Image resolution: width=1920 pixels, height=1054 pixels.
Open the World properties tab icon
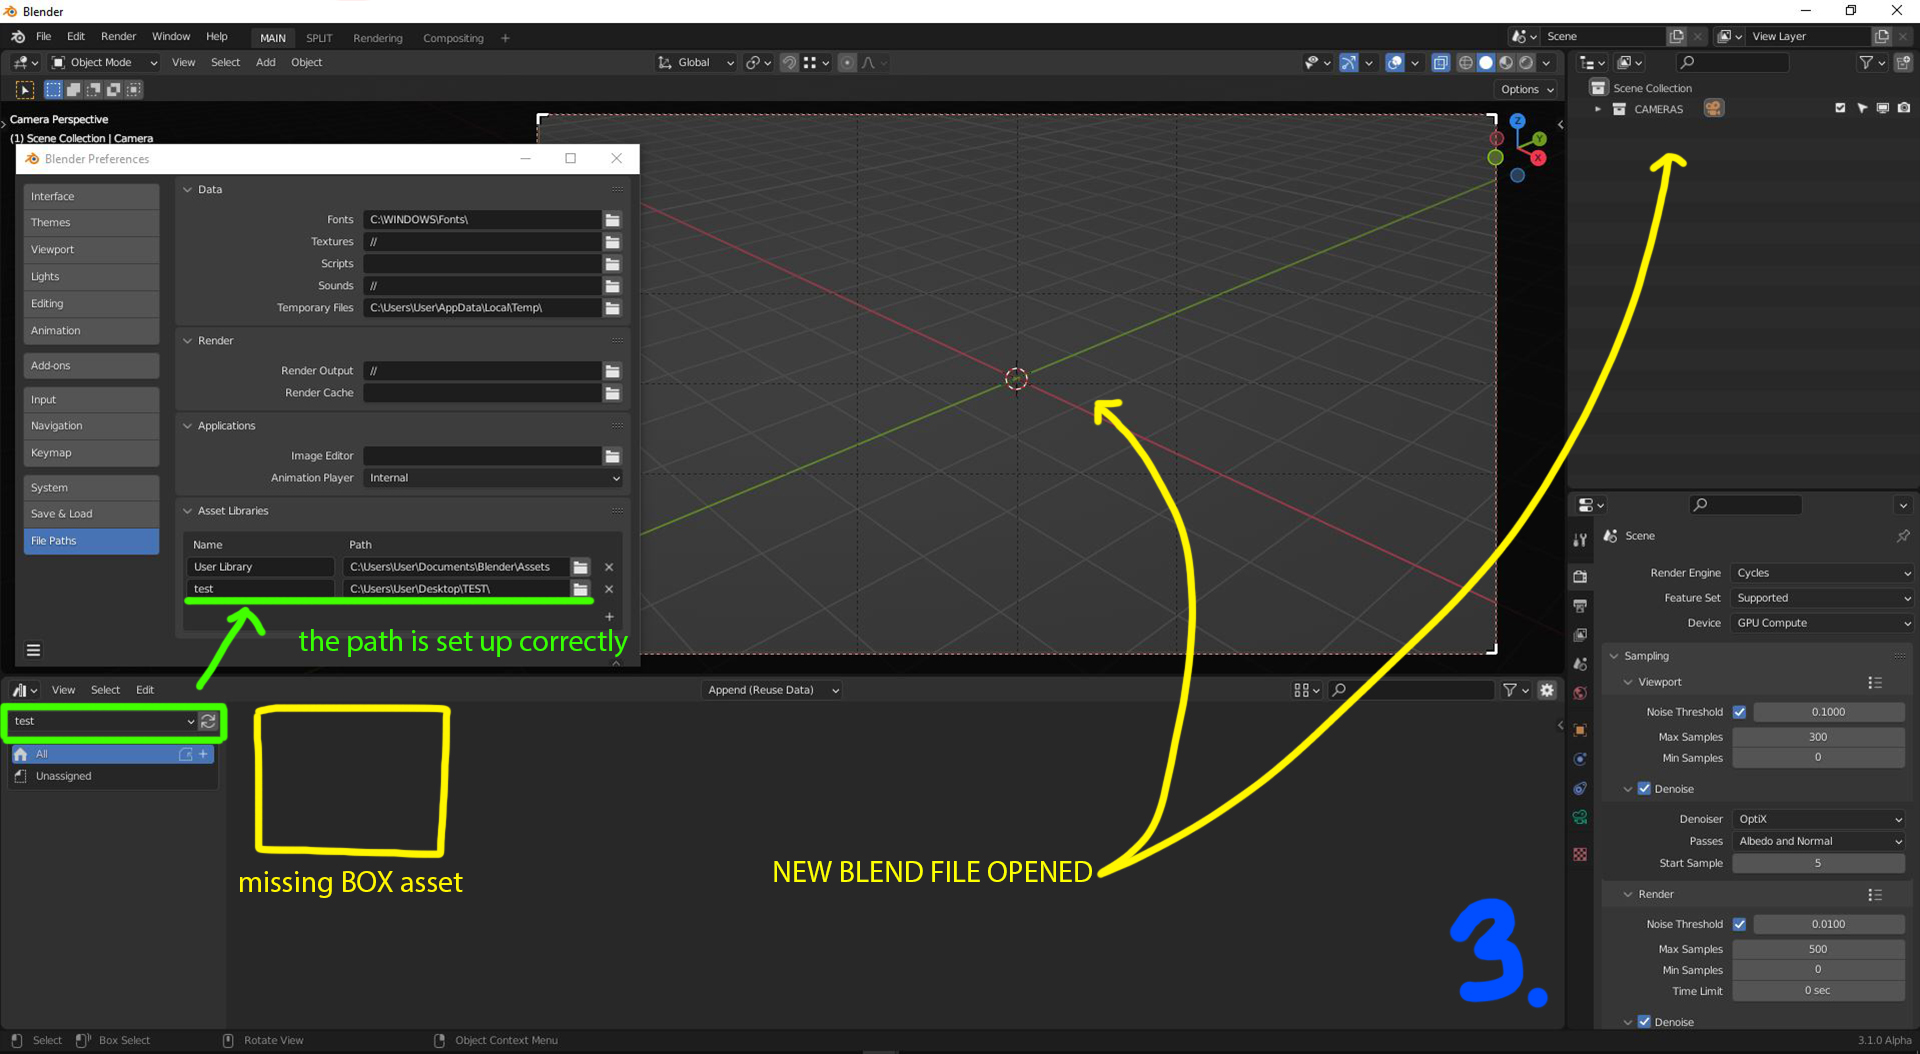1580,693
